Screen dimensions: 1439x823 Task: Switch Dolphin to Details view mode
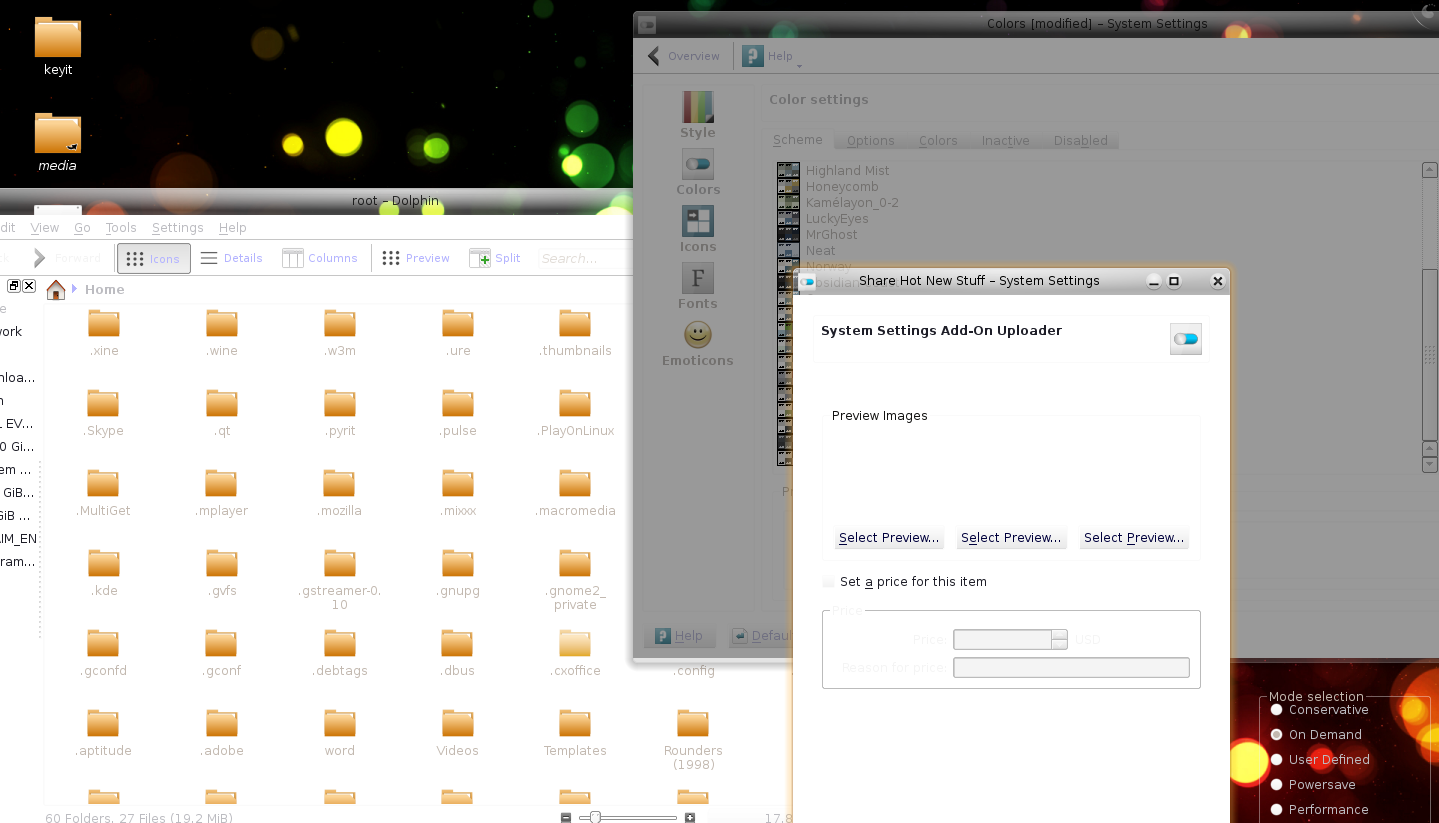point(231,258)
